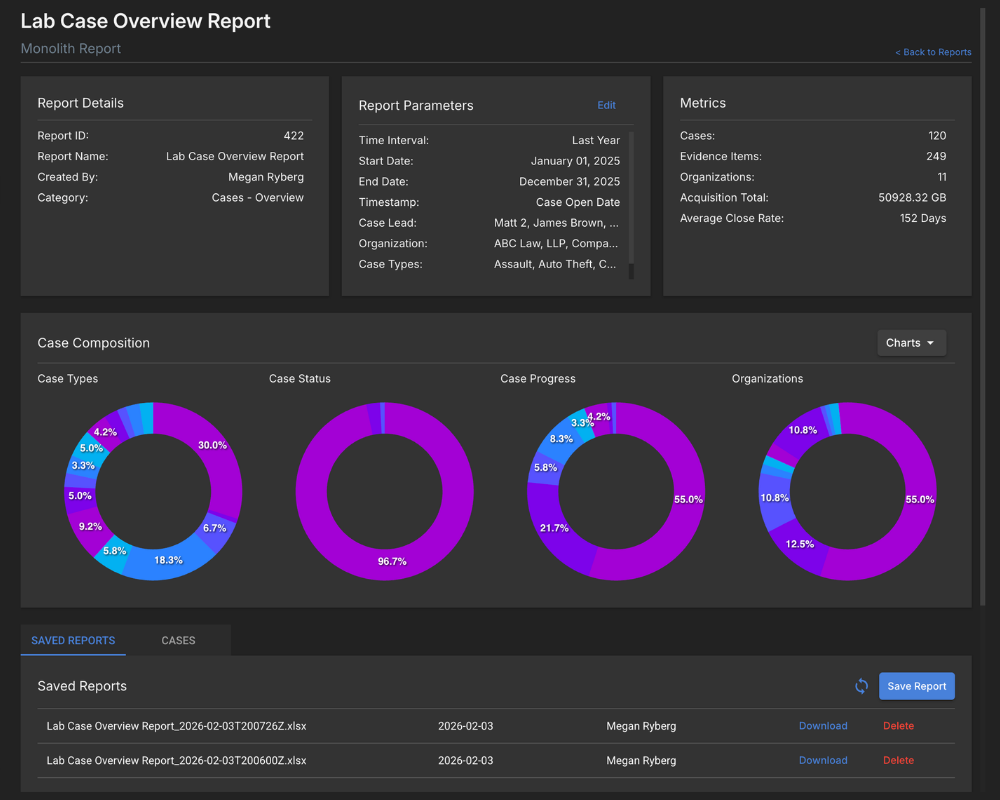This screenshot has height=800, width=1000.
Task: Open the Charts dropdown
Action: [911, 342]
